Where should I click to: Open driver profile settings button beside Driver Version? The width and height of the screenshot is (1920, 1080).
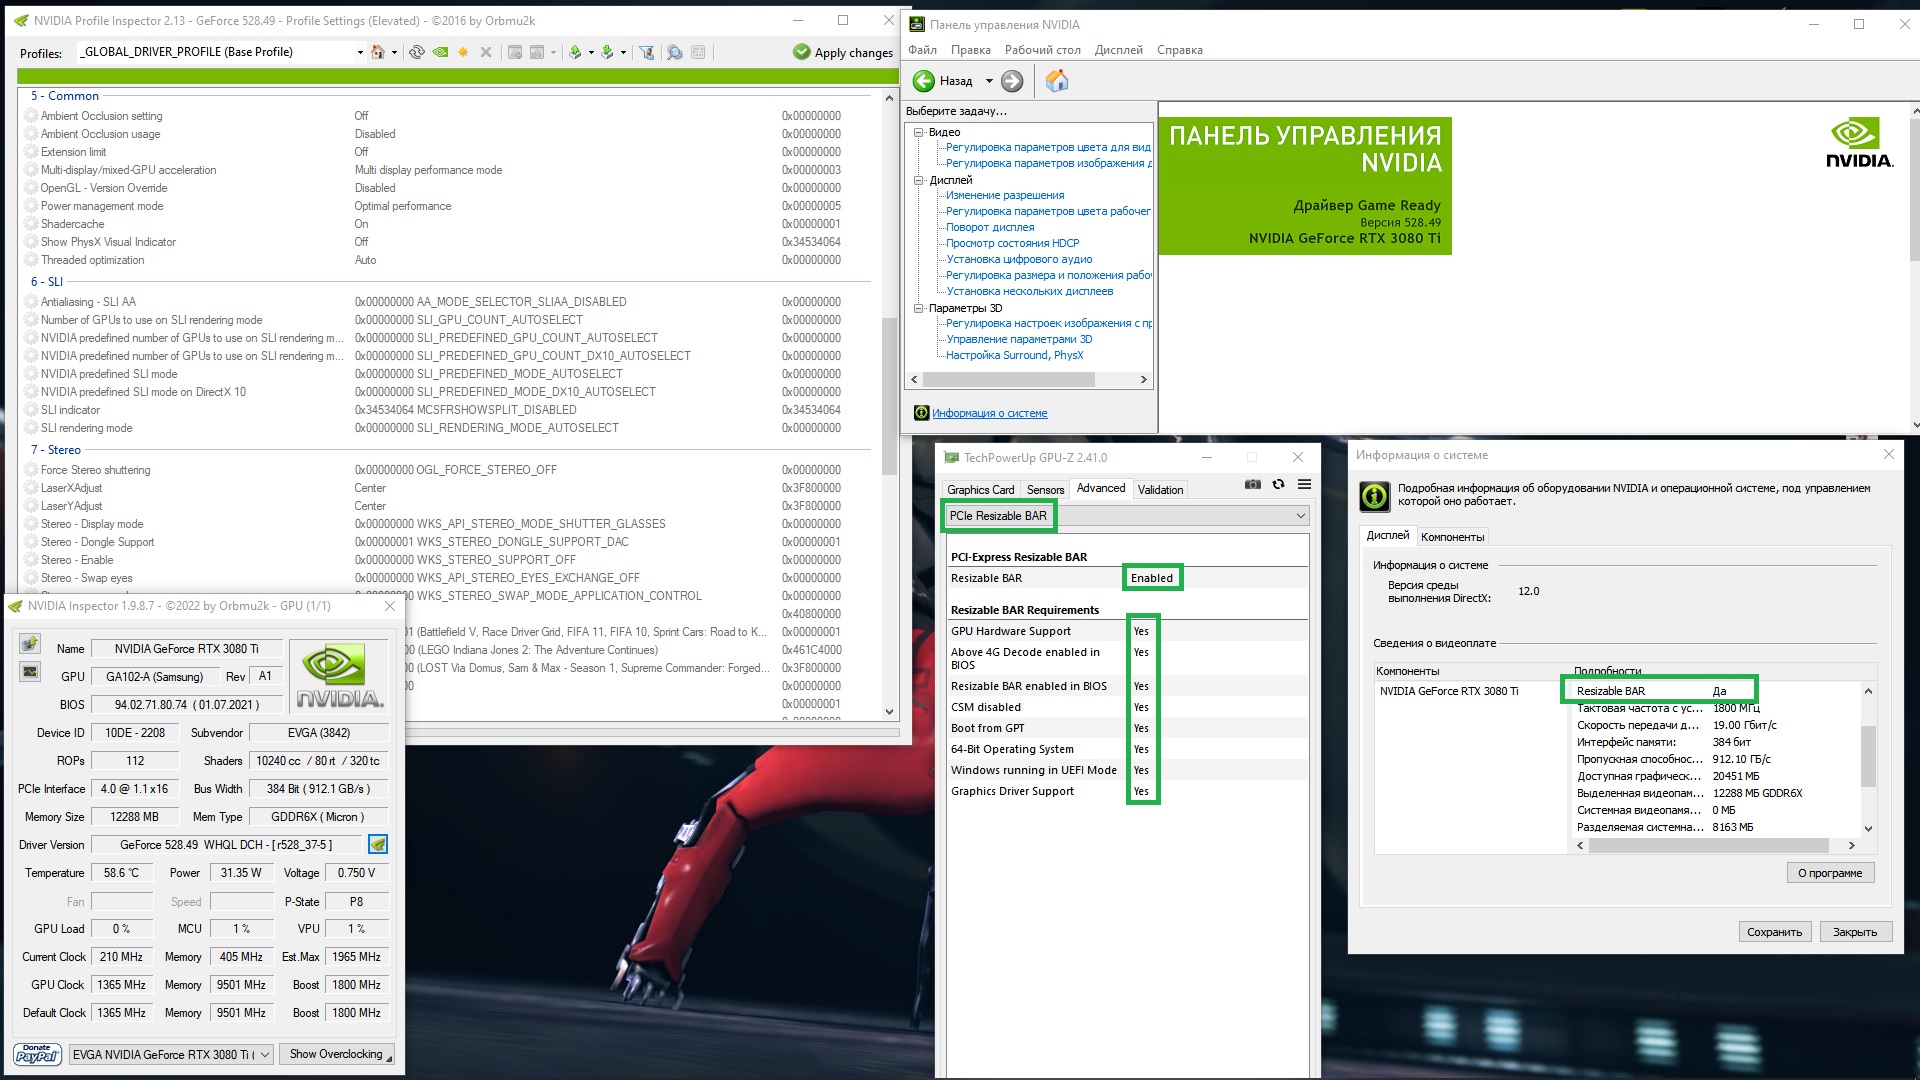(378, 844)
